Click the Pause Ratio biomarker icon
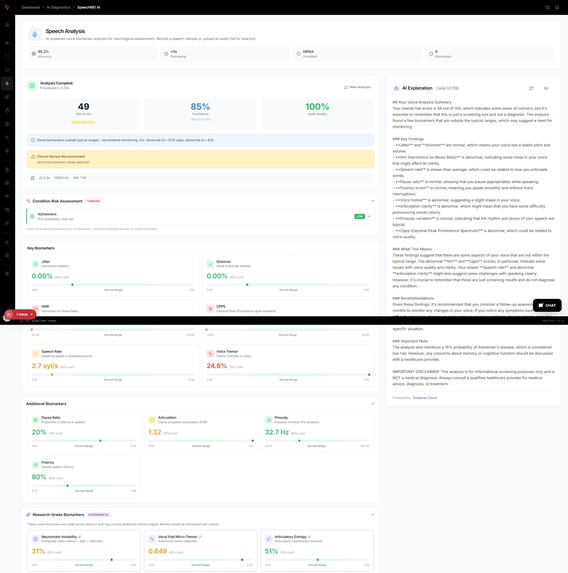Image resolution: width=568 pixels, height=573 pixels. coord(35,420)
